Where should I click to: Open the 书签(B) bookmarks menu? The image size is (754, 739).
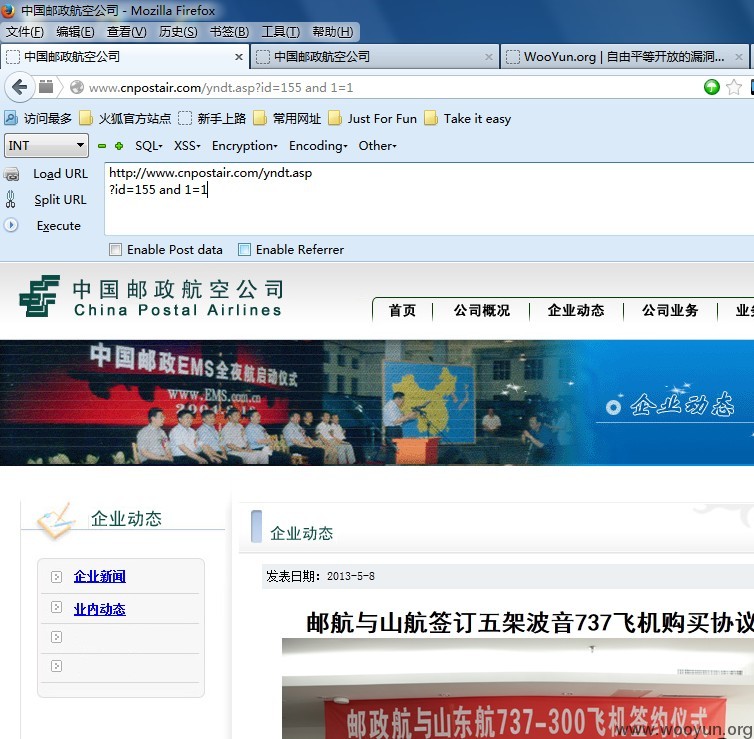[229, 32]
